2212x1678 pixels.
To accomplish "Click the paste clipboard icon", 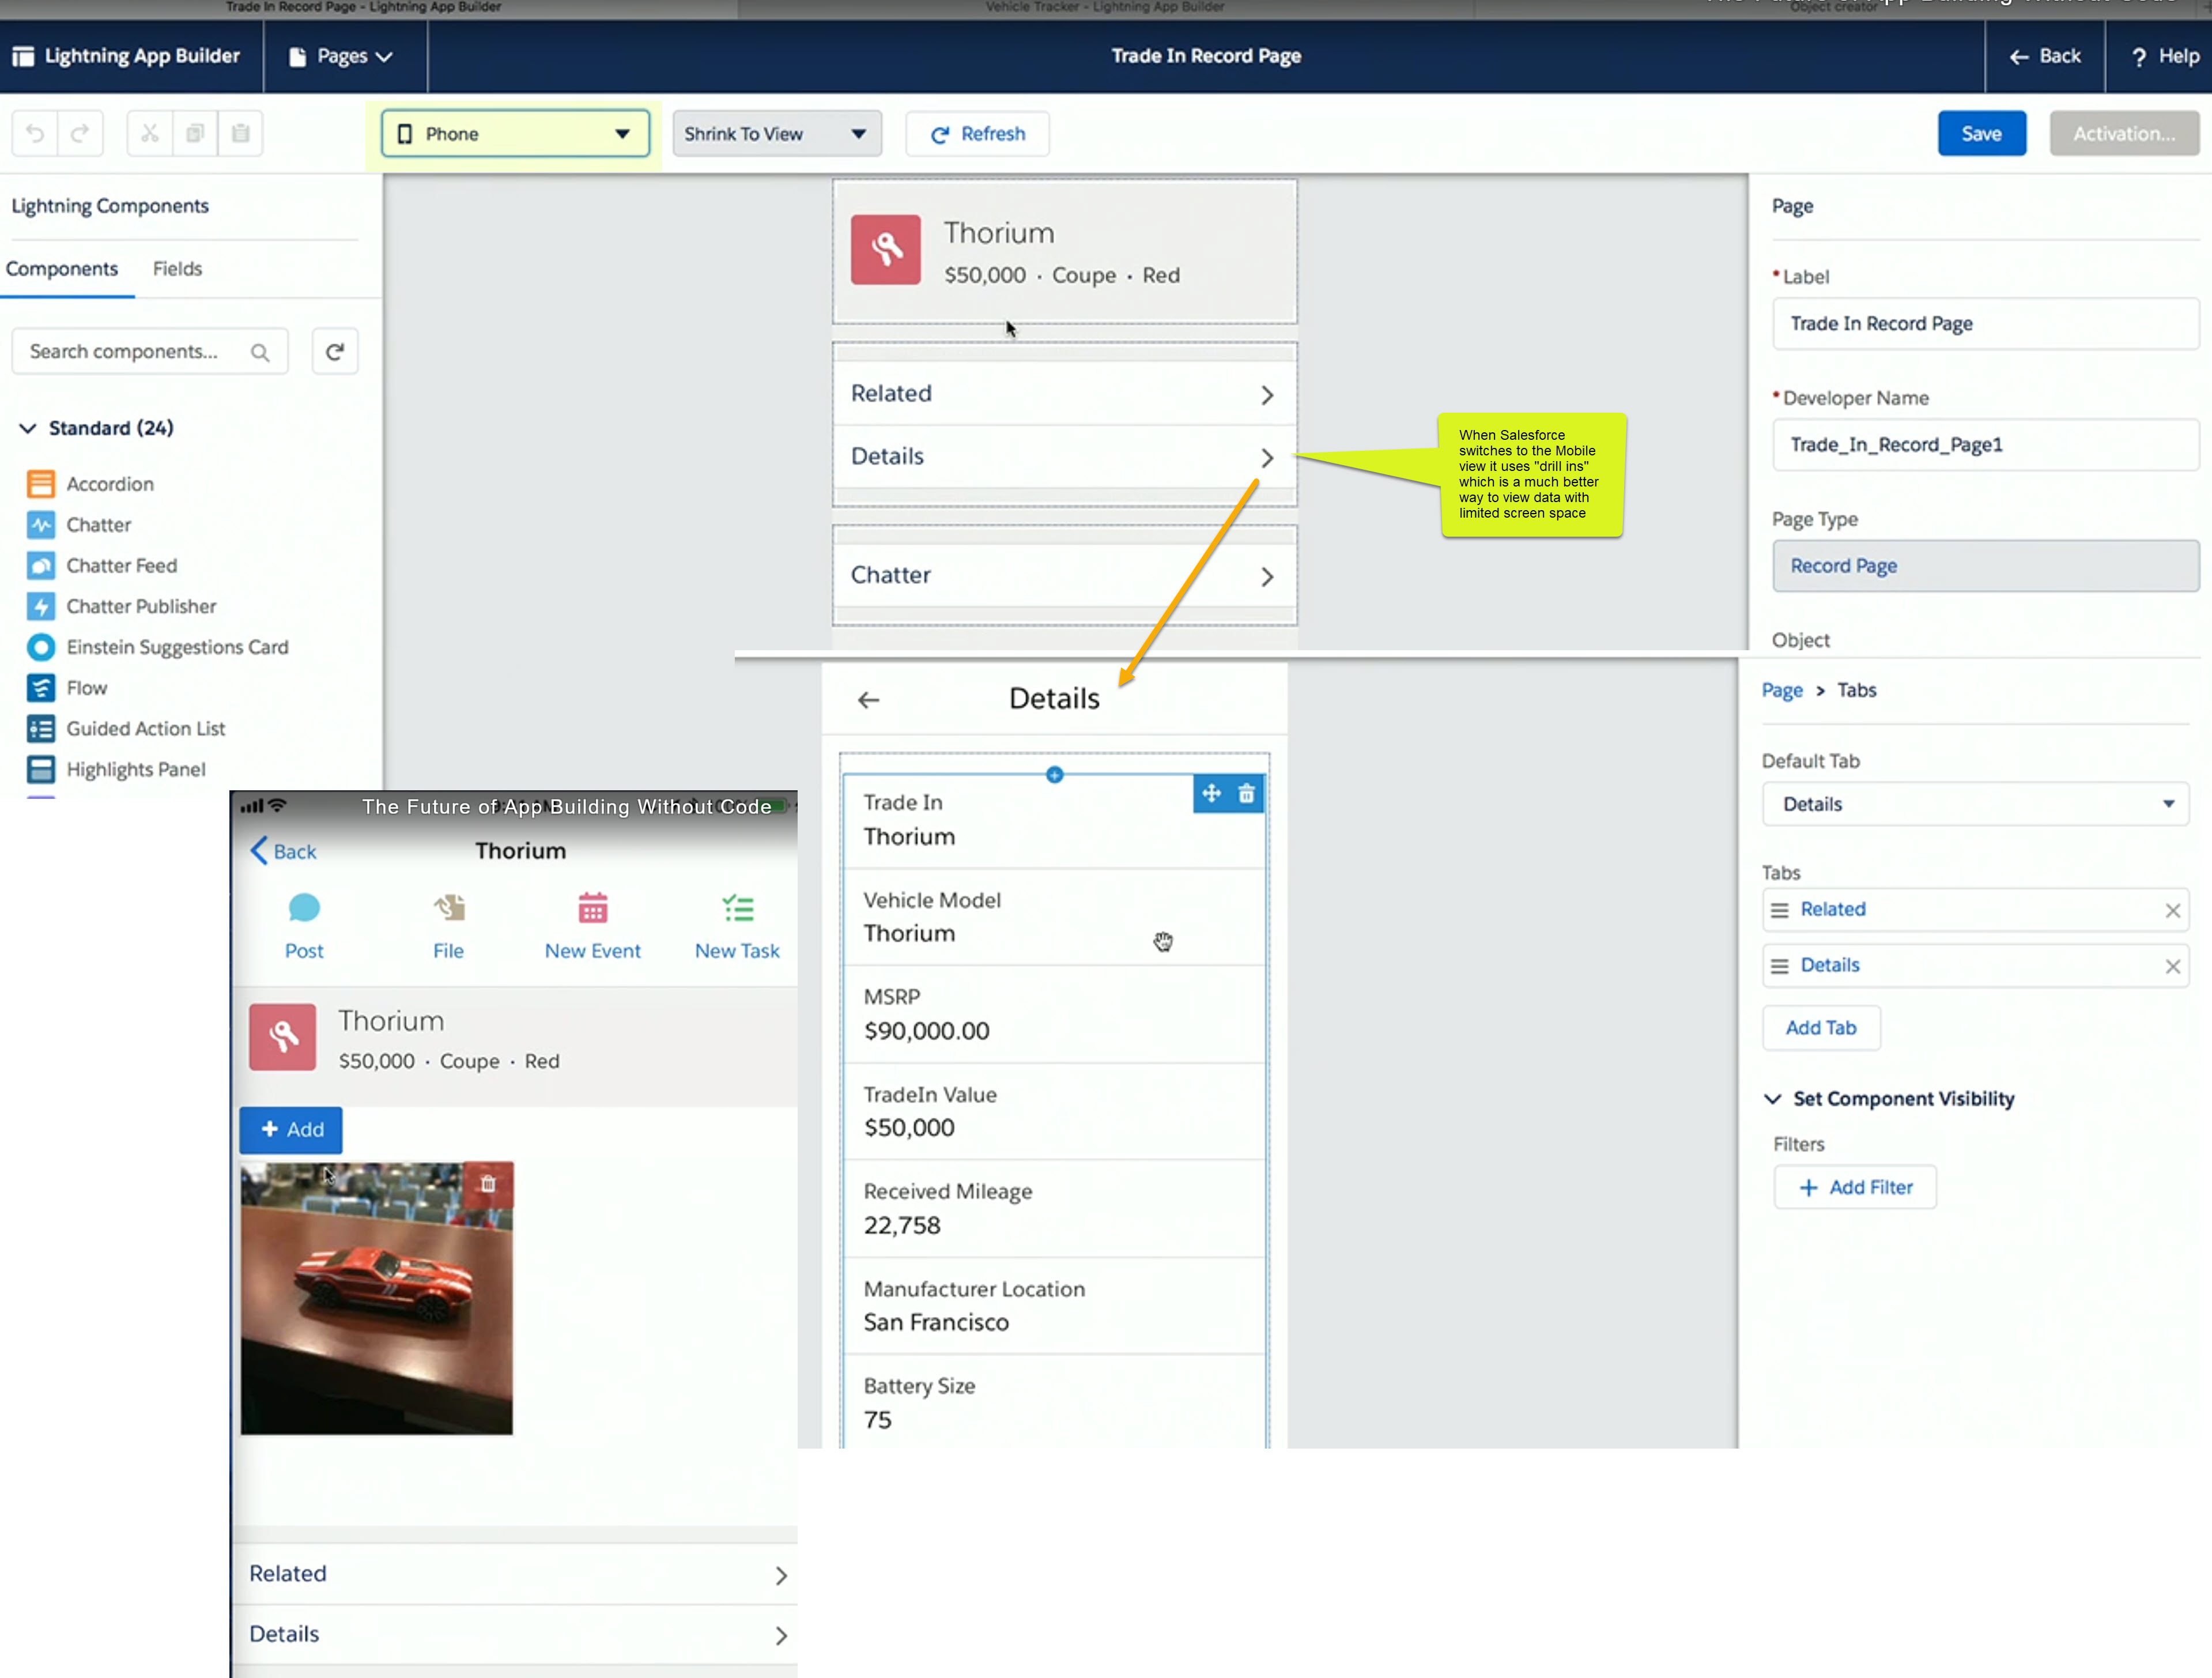I will (x=241, y=133).
